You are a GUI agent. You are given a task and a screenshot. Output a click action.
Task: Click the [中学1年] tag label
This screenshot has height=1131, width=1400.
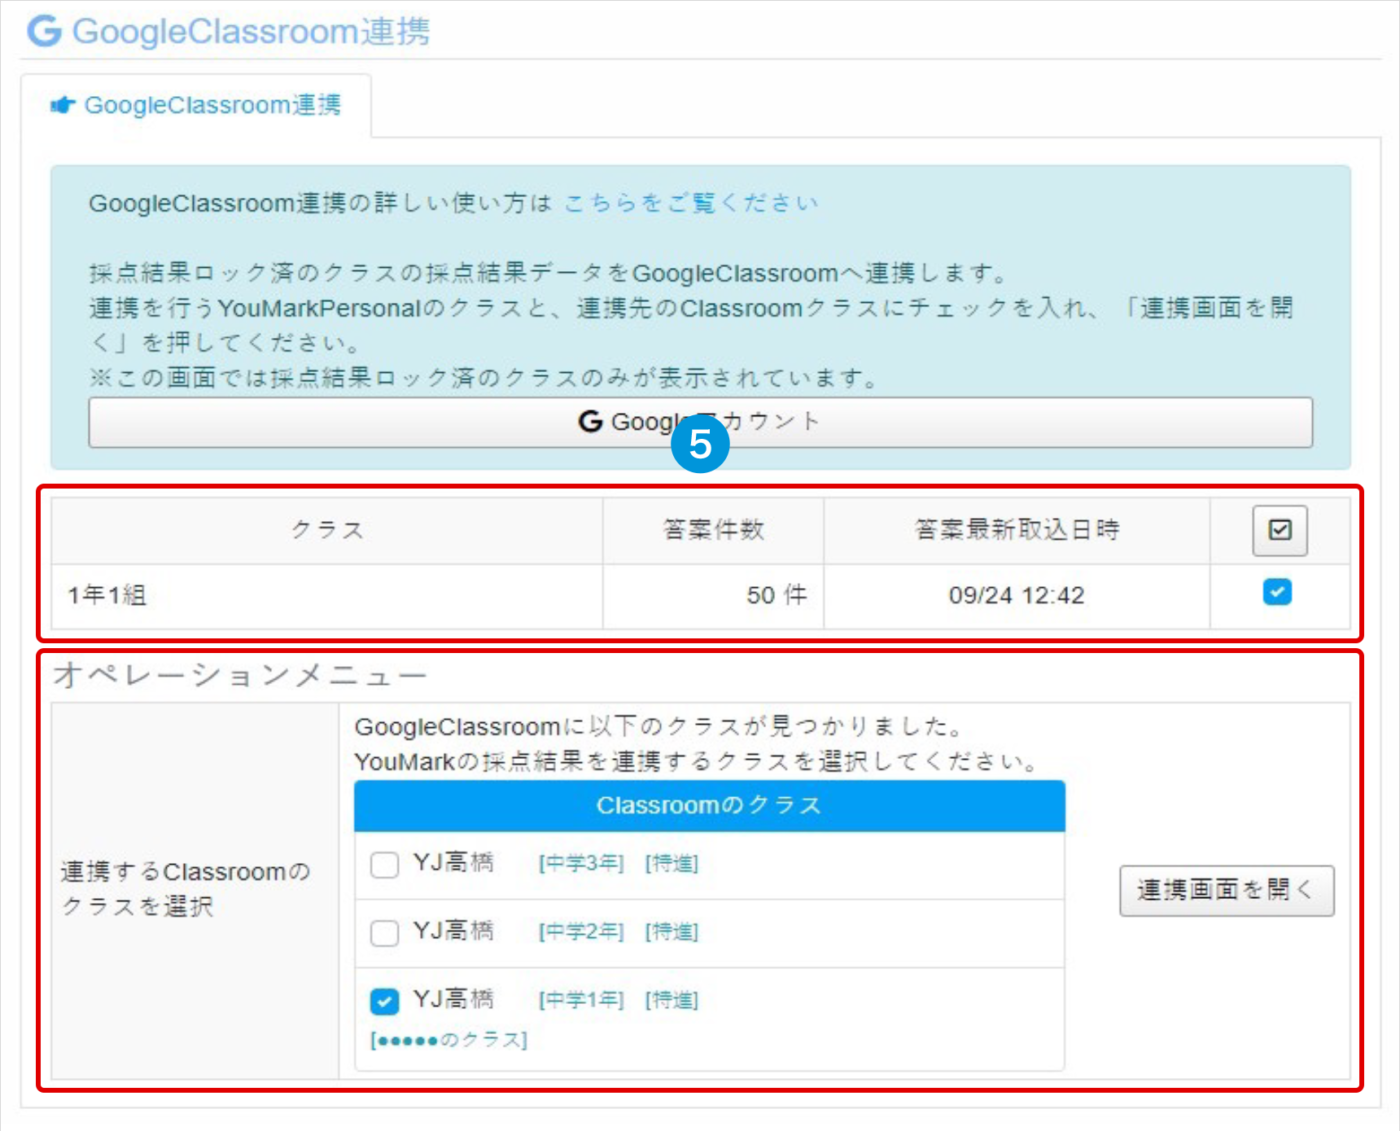click(581, 999)
